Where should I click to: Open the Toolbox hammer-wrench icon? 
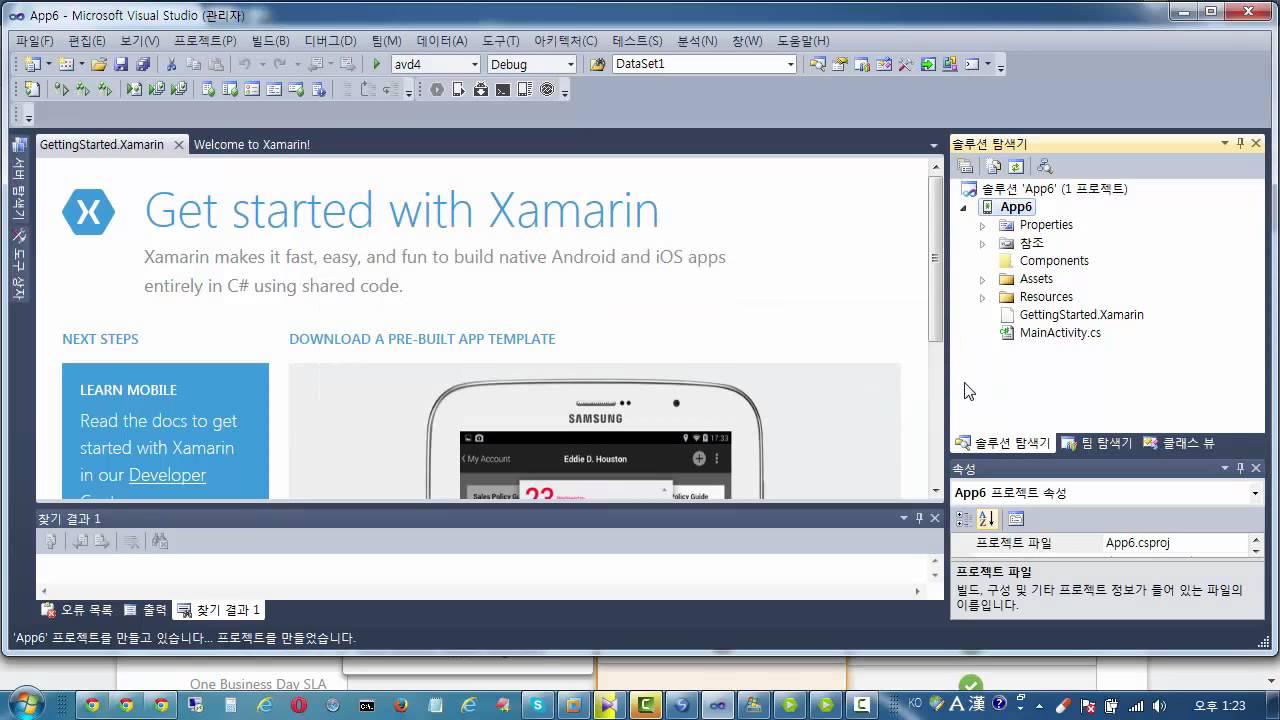[x=906, y=64]
